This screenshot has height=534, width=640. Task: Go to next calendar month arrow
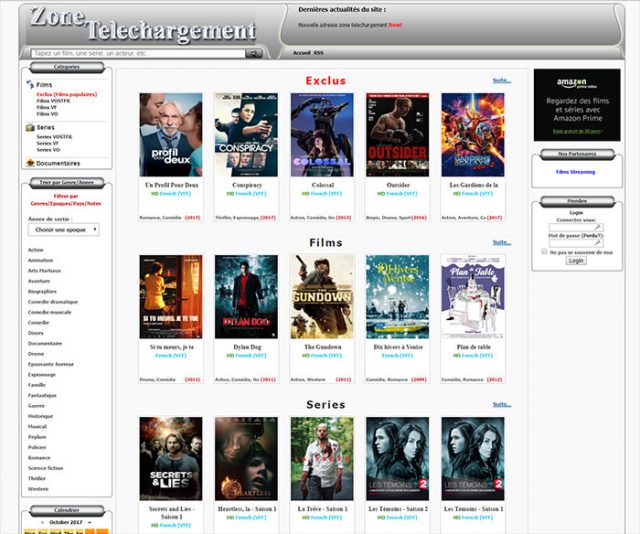pos(90,522)
